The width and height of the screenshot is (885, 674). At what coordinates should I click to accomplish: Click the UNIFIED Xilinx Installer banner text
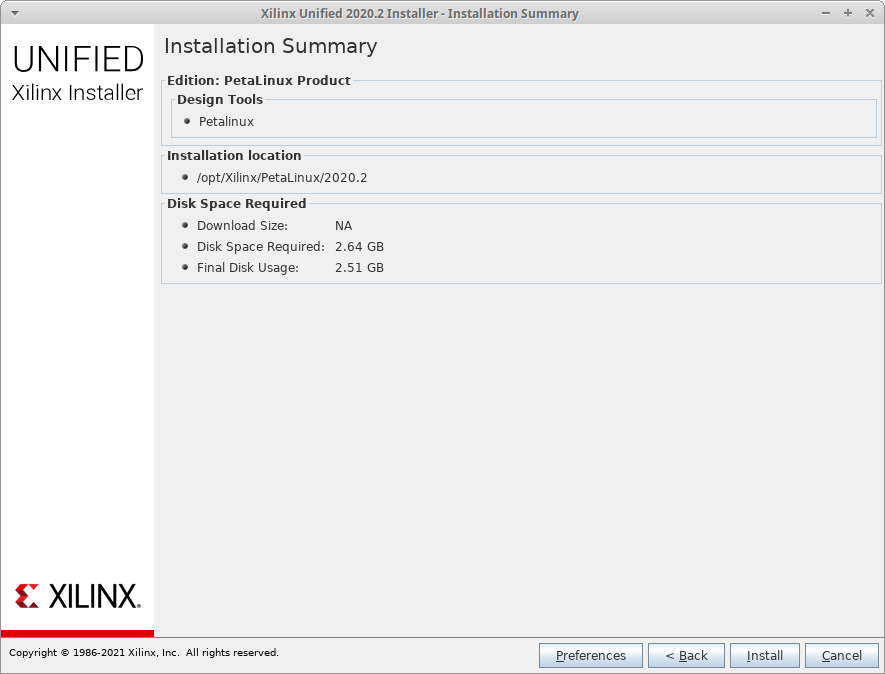[x=78, y=74]
